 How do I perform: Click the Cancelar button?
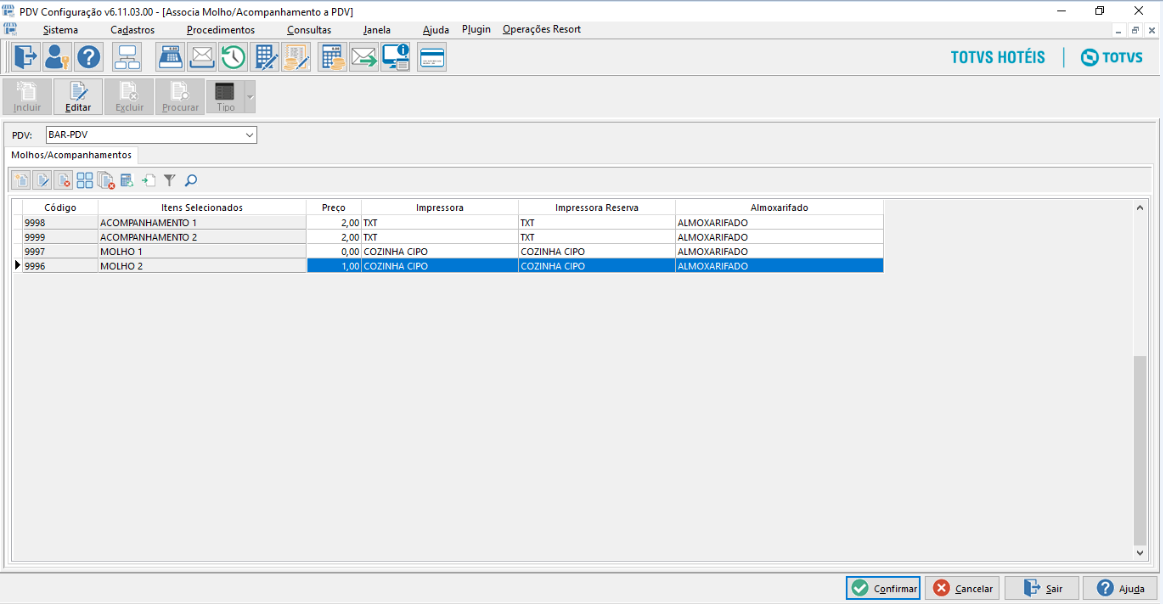click(x=963, y=588)
